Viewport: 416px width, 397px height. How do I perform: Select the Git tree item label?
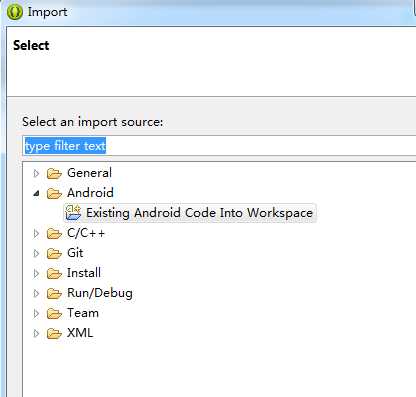pyautogui.click(x=75, y=253)
